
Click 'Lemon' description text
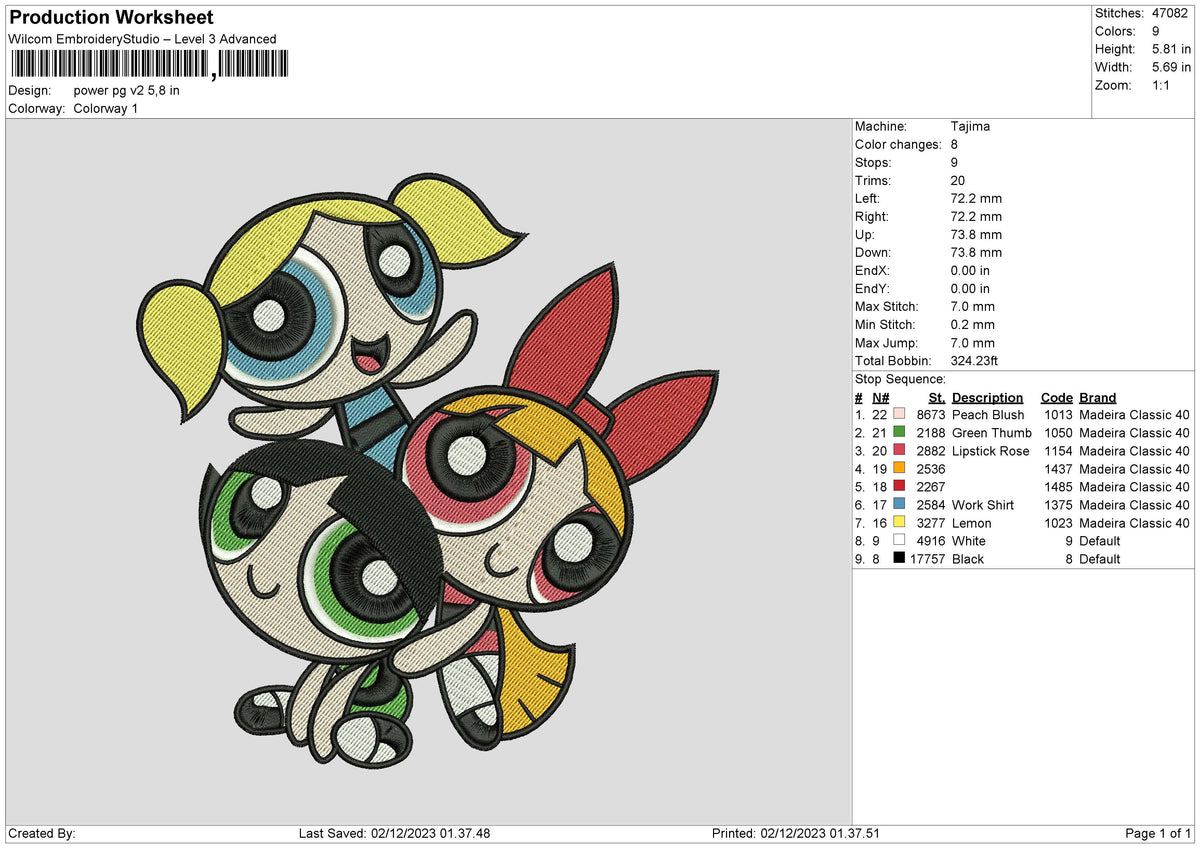pos(972,523)
